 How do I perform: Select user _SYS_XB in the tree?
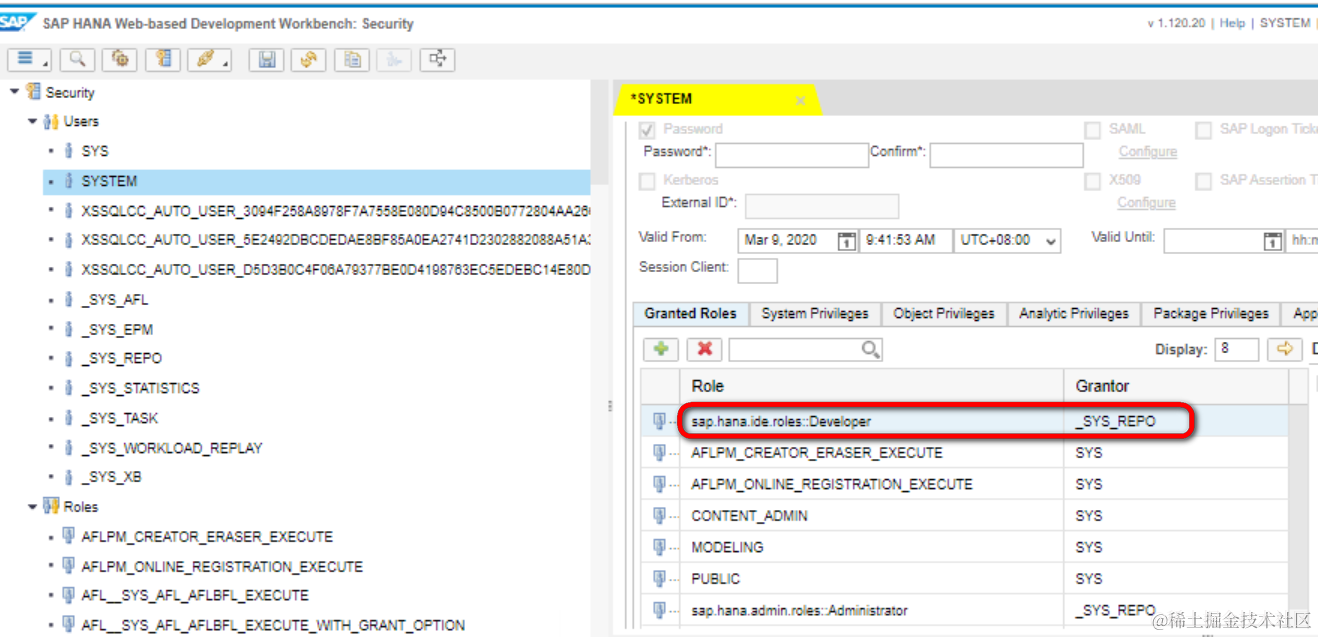point(112,477)
